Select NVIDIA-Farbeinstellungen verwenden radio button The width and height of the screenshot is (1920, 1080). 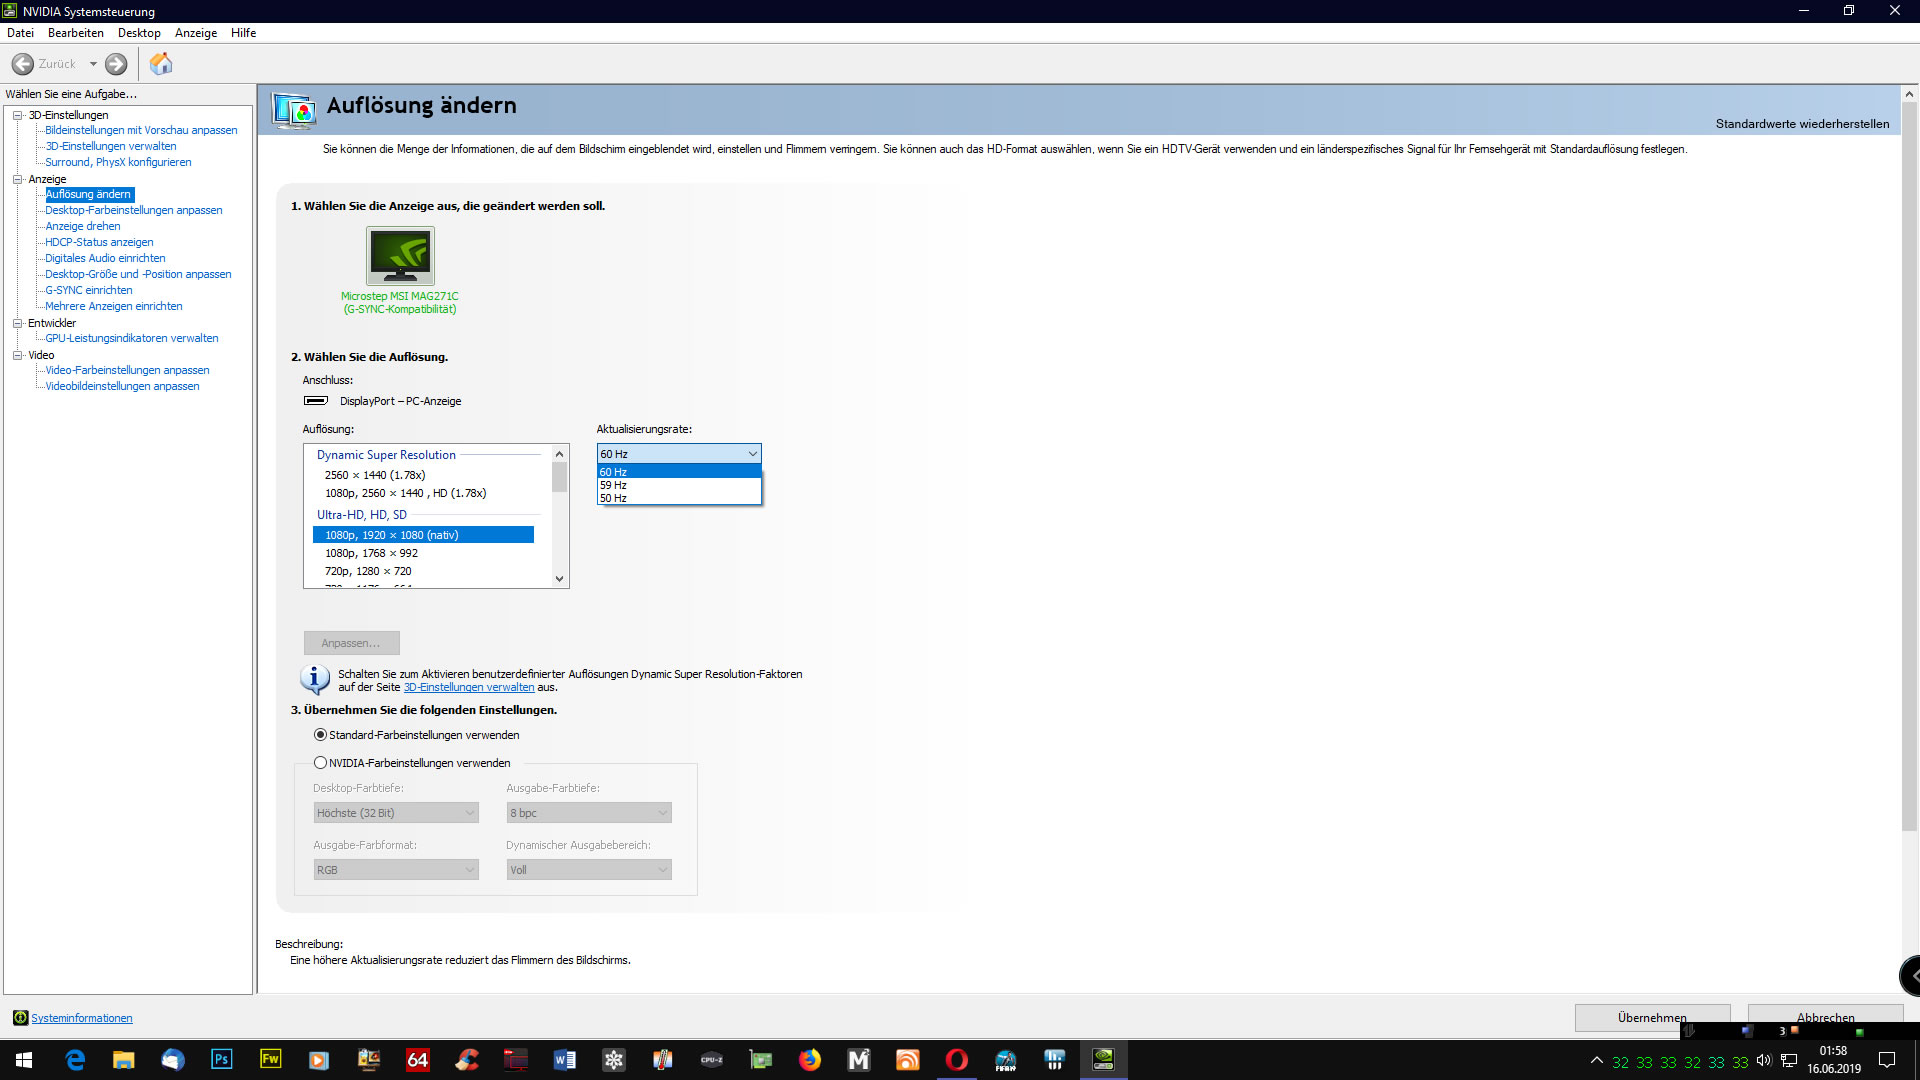pyautogui.click(x=321, y=763)
